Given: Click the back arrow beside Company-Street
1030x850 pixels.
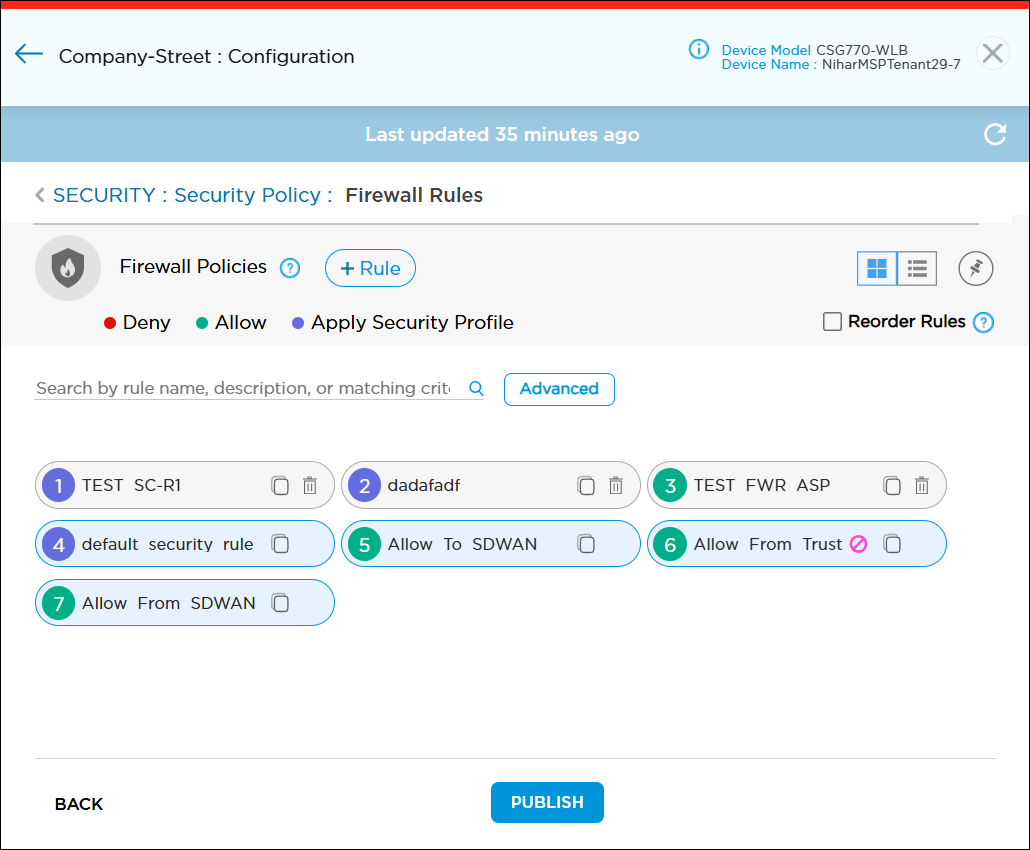Looking at the screenshot, I should tap(28, 54).
